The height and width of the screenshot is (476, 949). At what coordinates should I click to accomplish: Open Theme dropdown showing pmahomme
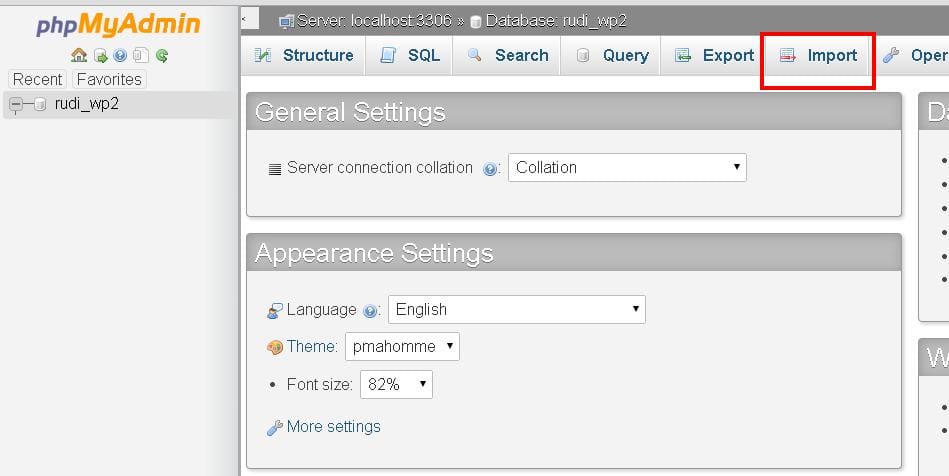click(402, 346)
